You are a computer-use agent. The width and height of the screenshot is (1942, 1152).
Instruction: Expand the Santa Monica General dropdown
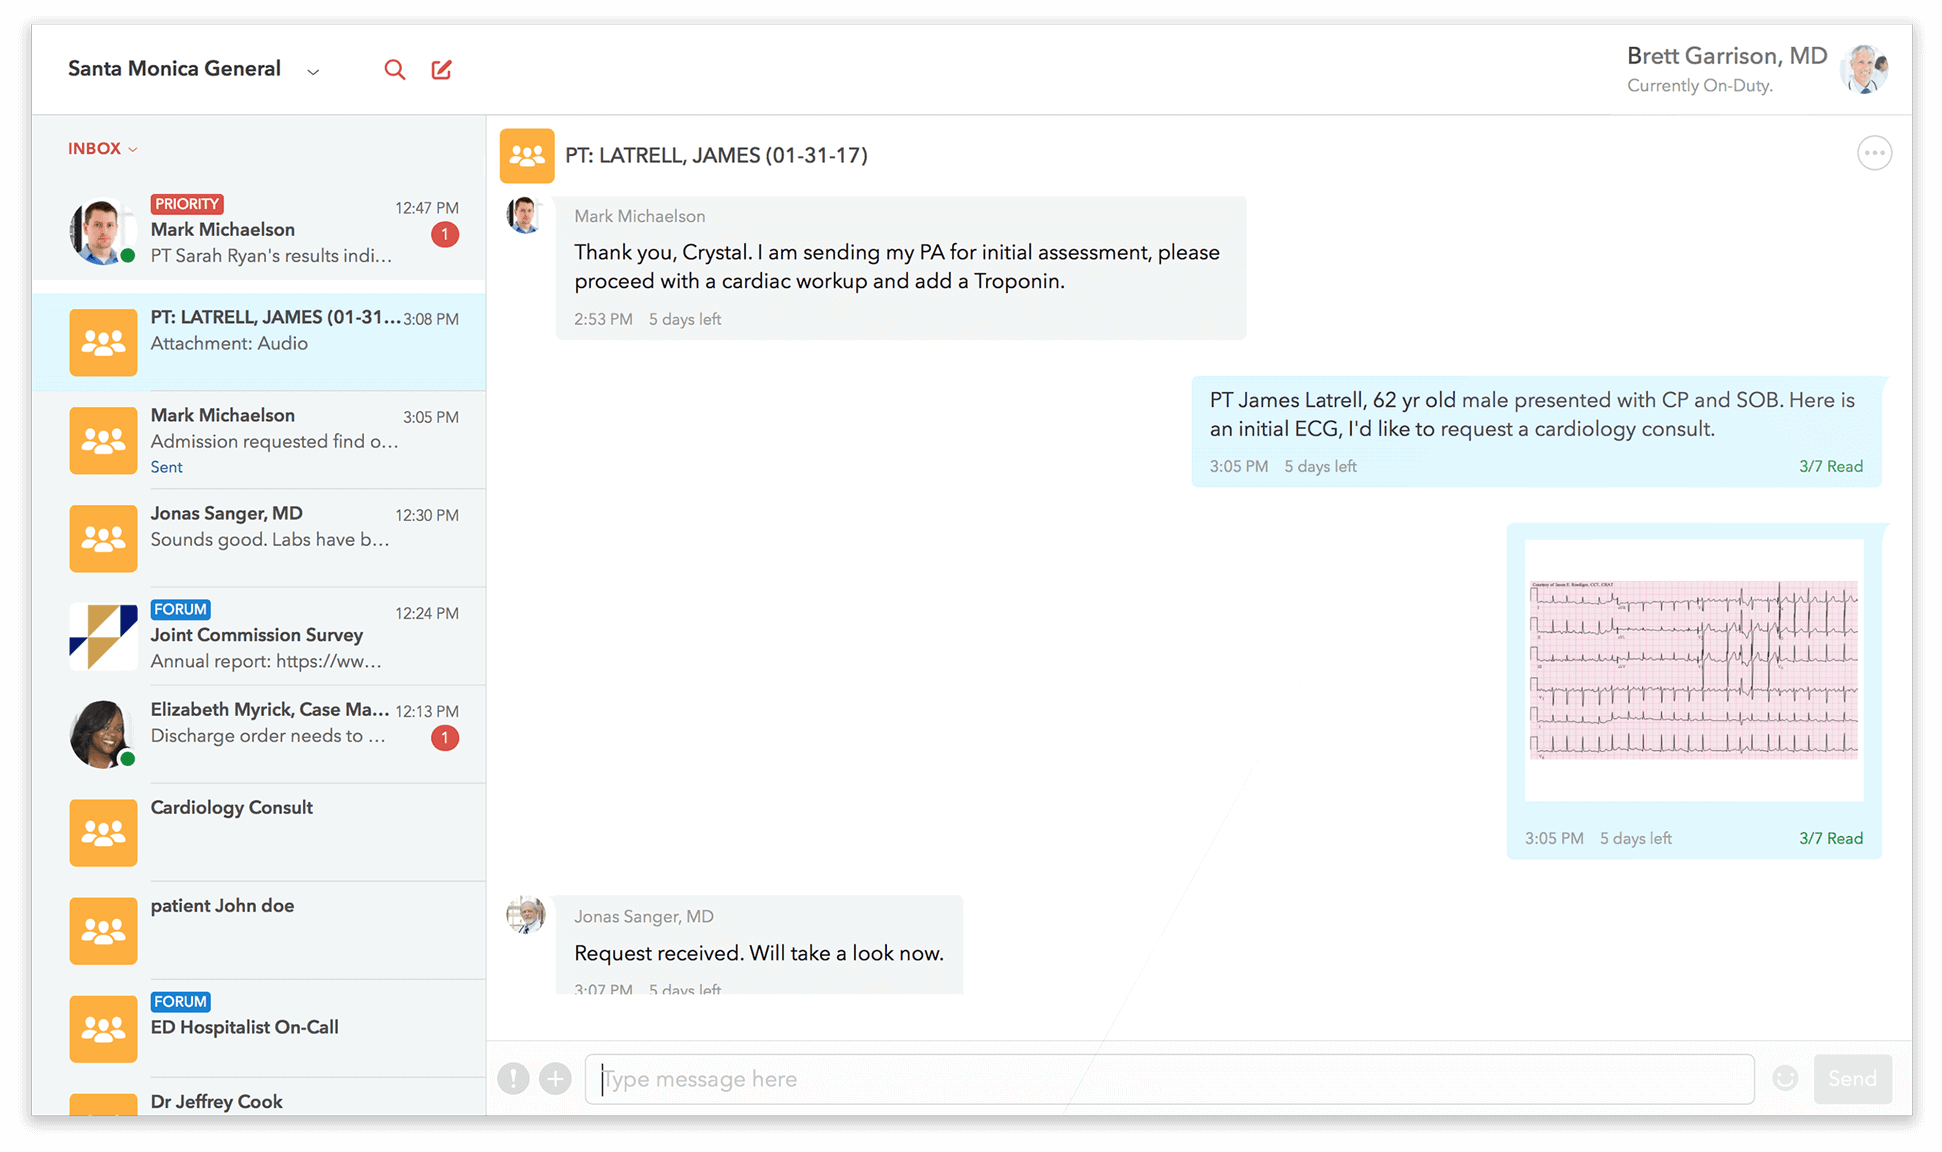313,71
